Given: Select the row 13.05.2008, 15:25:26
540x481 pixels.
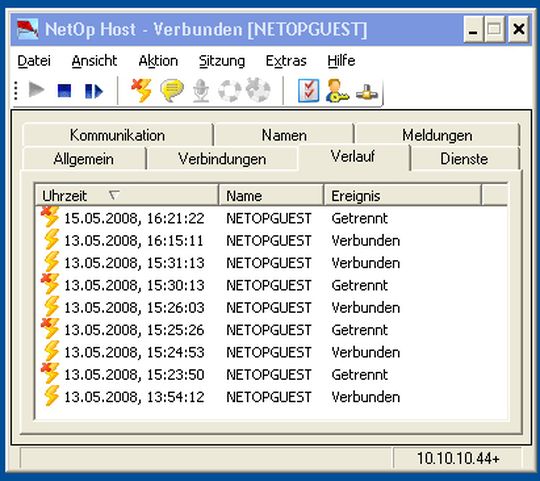Looking at the screenshot, I should point(271,330).
